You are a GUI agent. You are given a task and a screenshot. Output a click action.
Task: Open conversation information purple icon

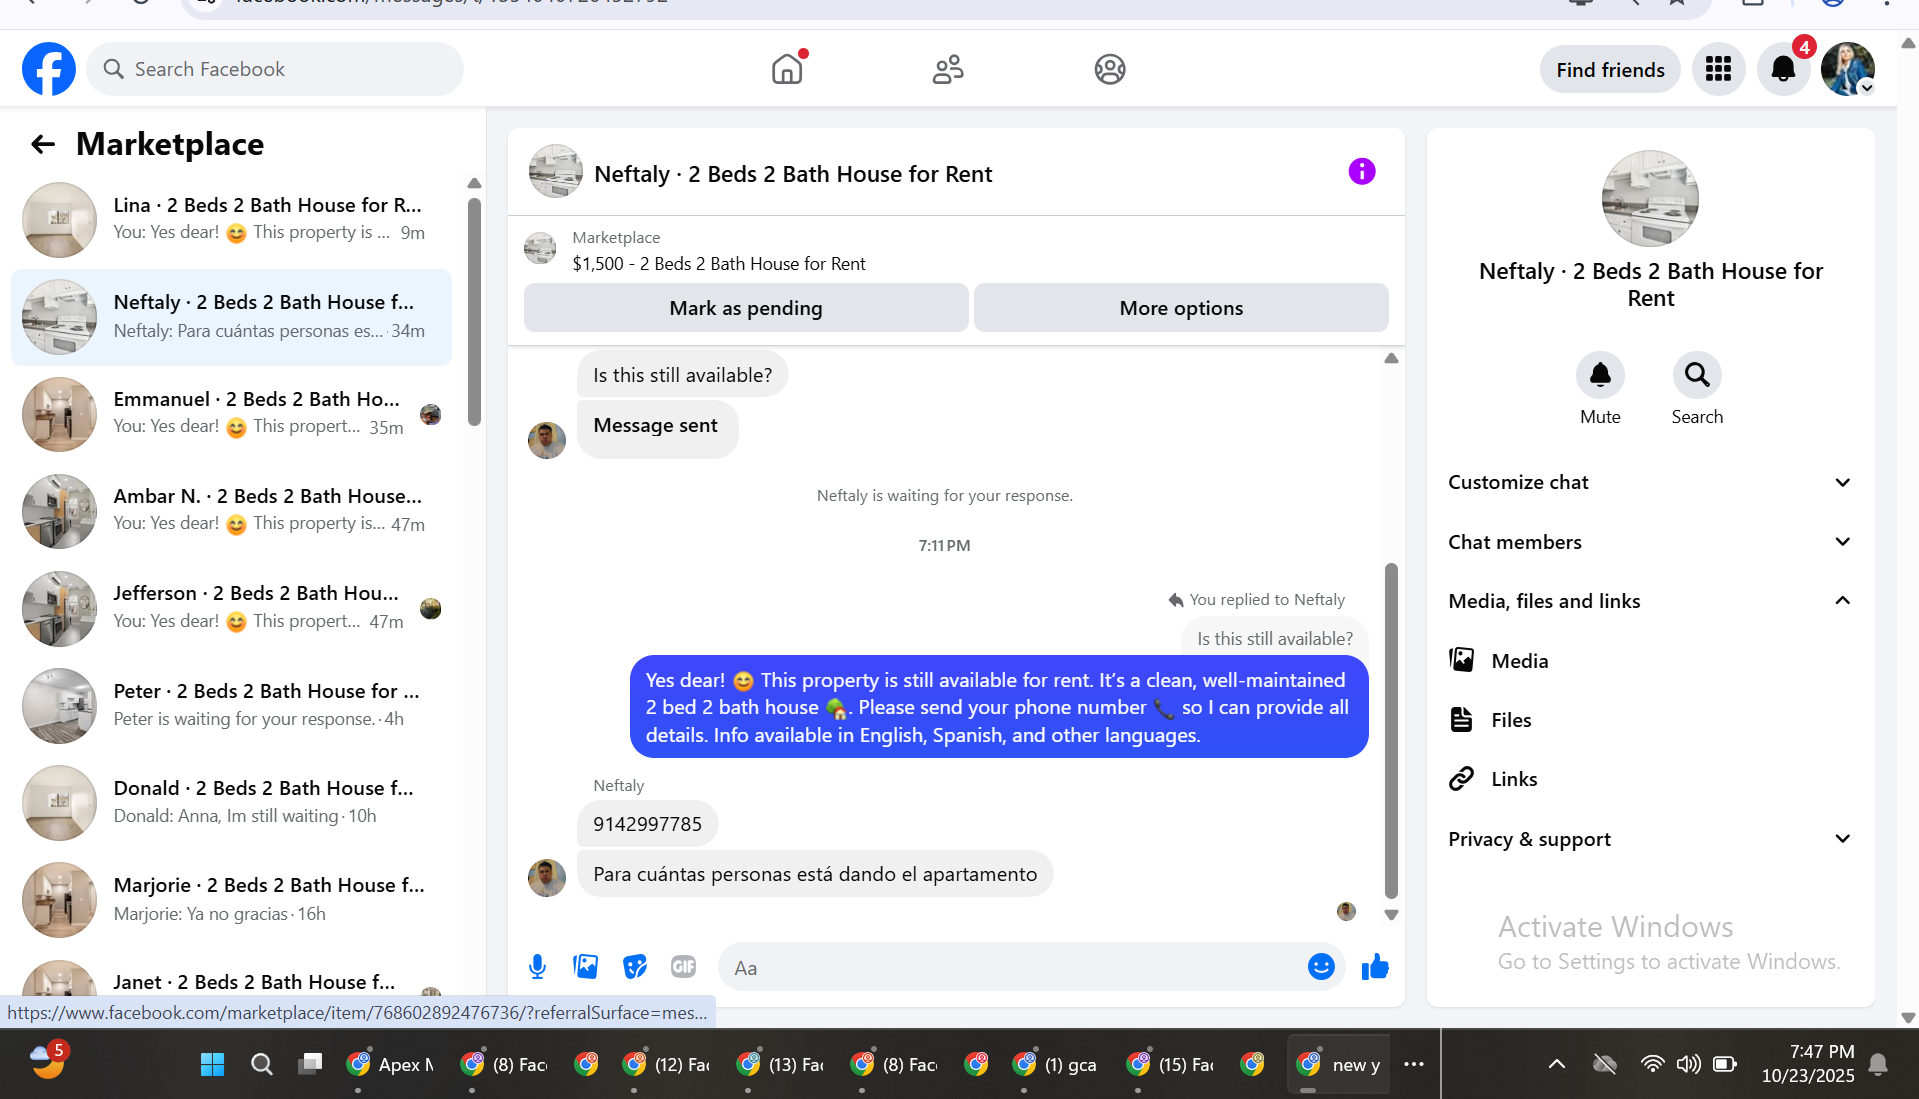click(x=1361, y=172)
